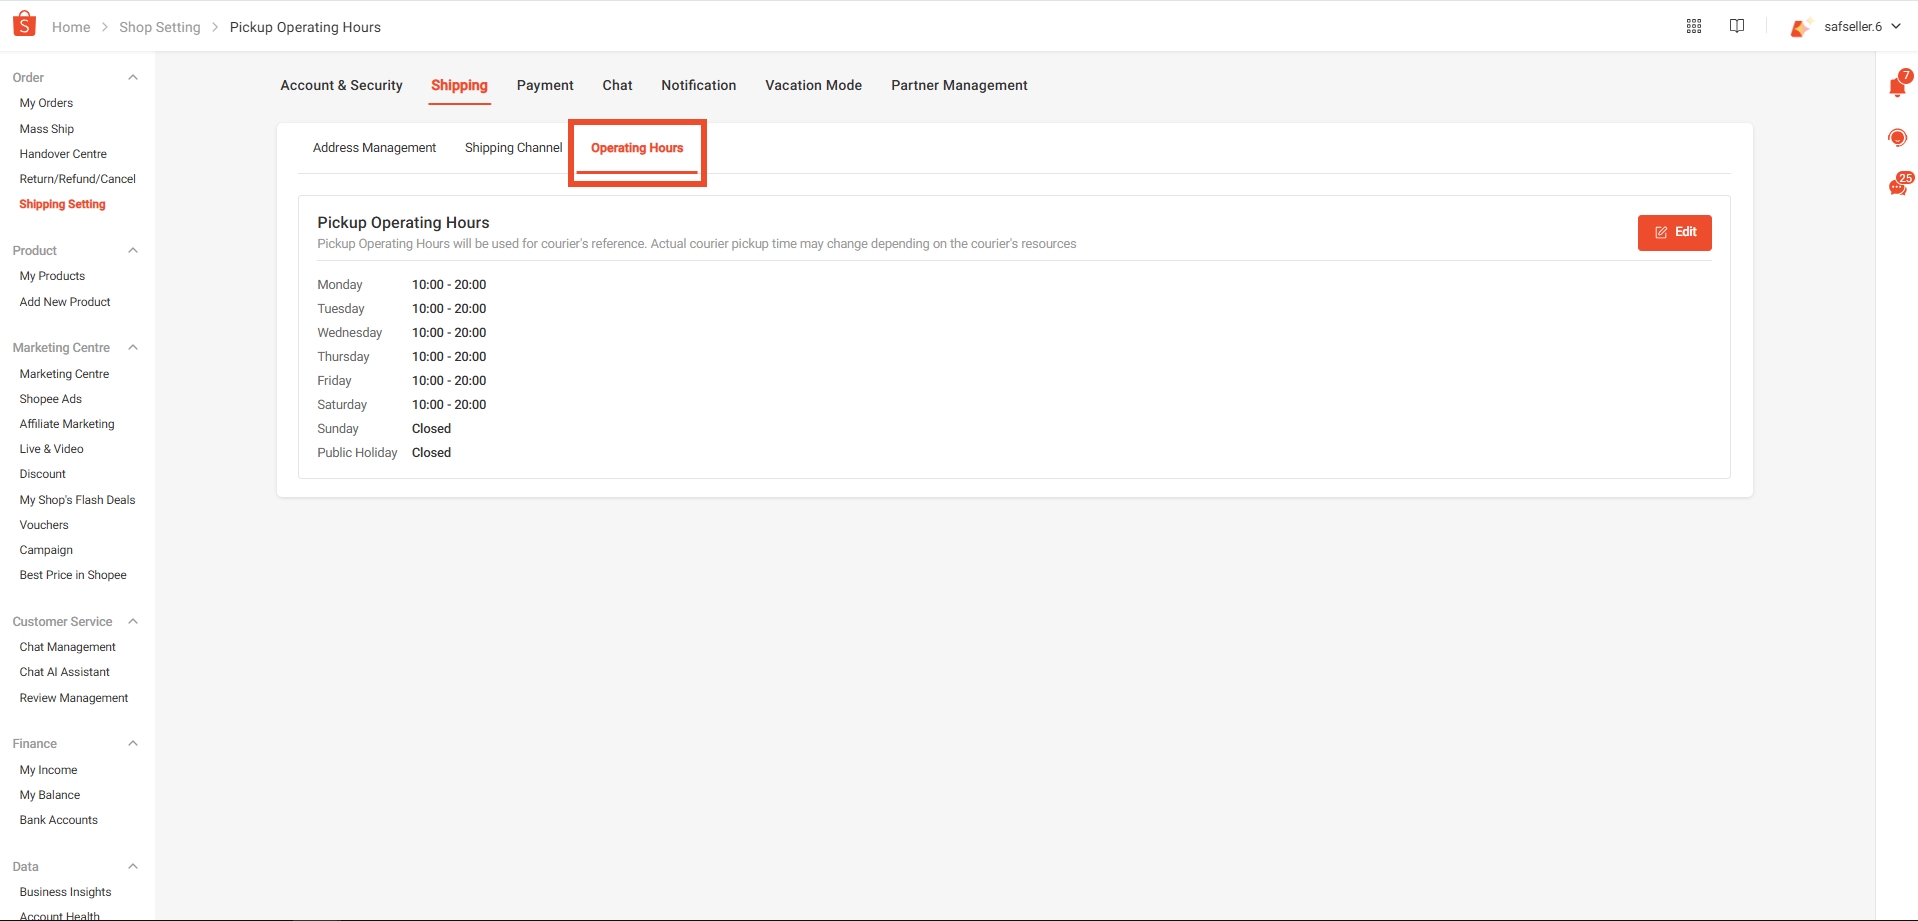The width and height of the screenshot is (1918, 921).
Task: Open the support headset icon on the right sidebar
Action: pos(1897,137)
